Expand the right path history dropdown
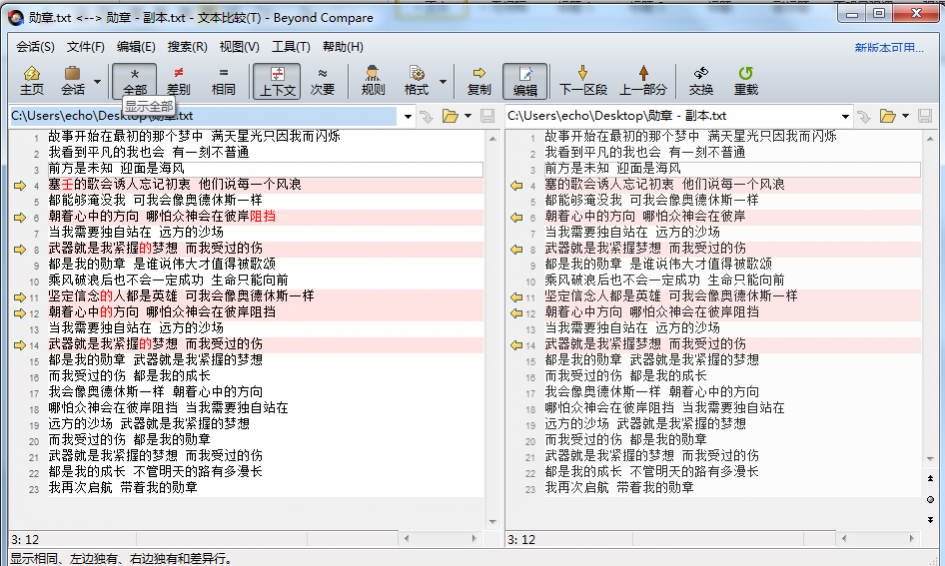The width and height of the screenshot is (945, 566). tap(845, 116)
